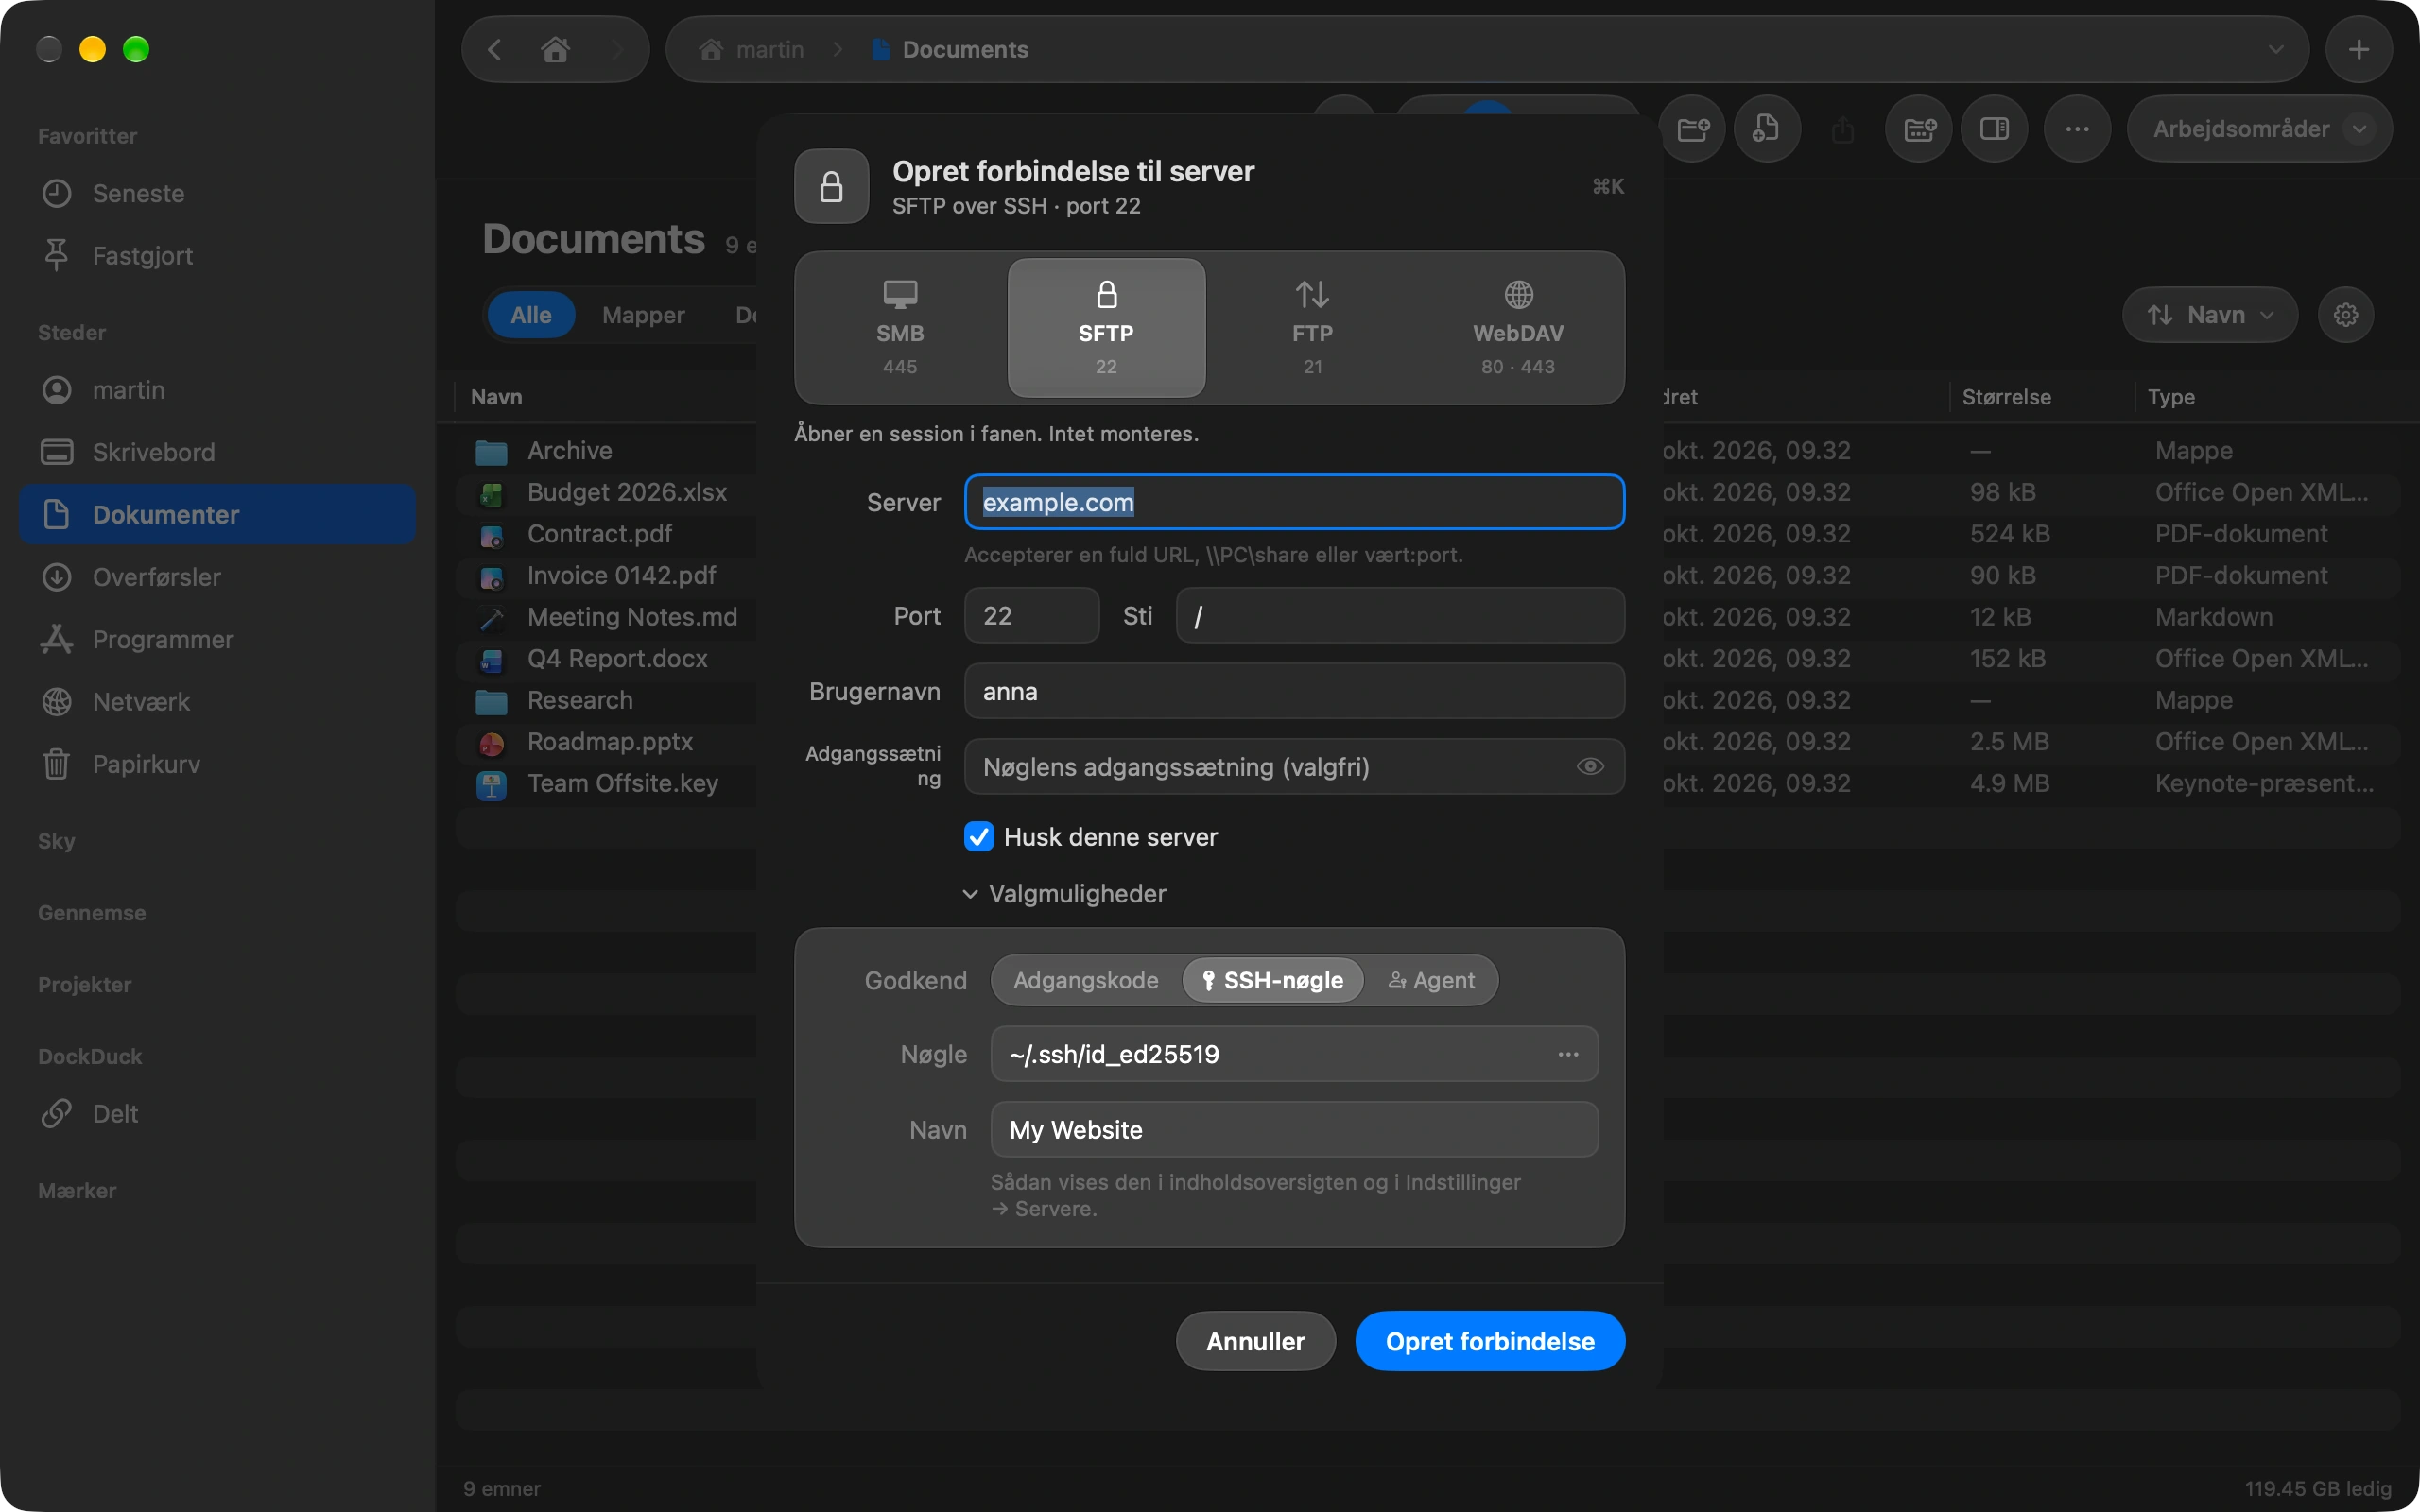
Task: Click into the Port field
Action: click(1031, 615)
